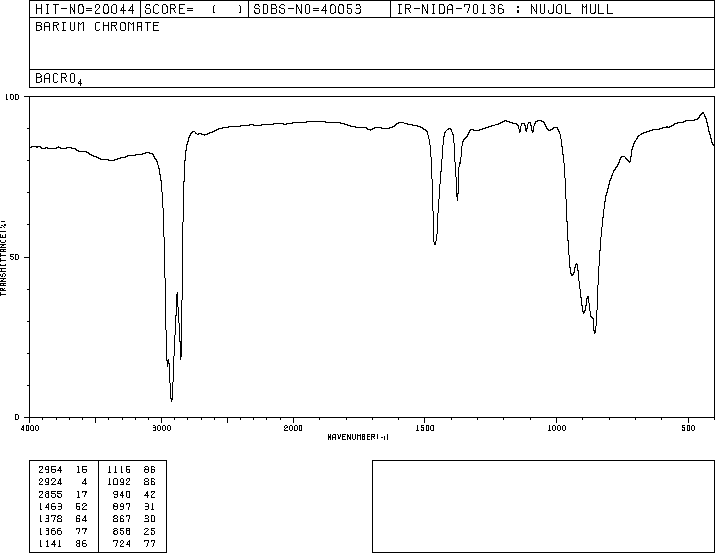This screenshot has width=715, height=553.
Task: Click the absorption peak minimum near 1463
Action: pos(435,244)
